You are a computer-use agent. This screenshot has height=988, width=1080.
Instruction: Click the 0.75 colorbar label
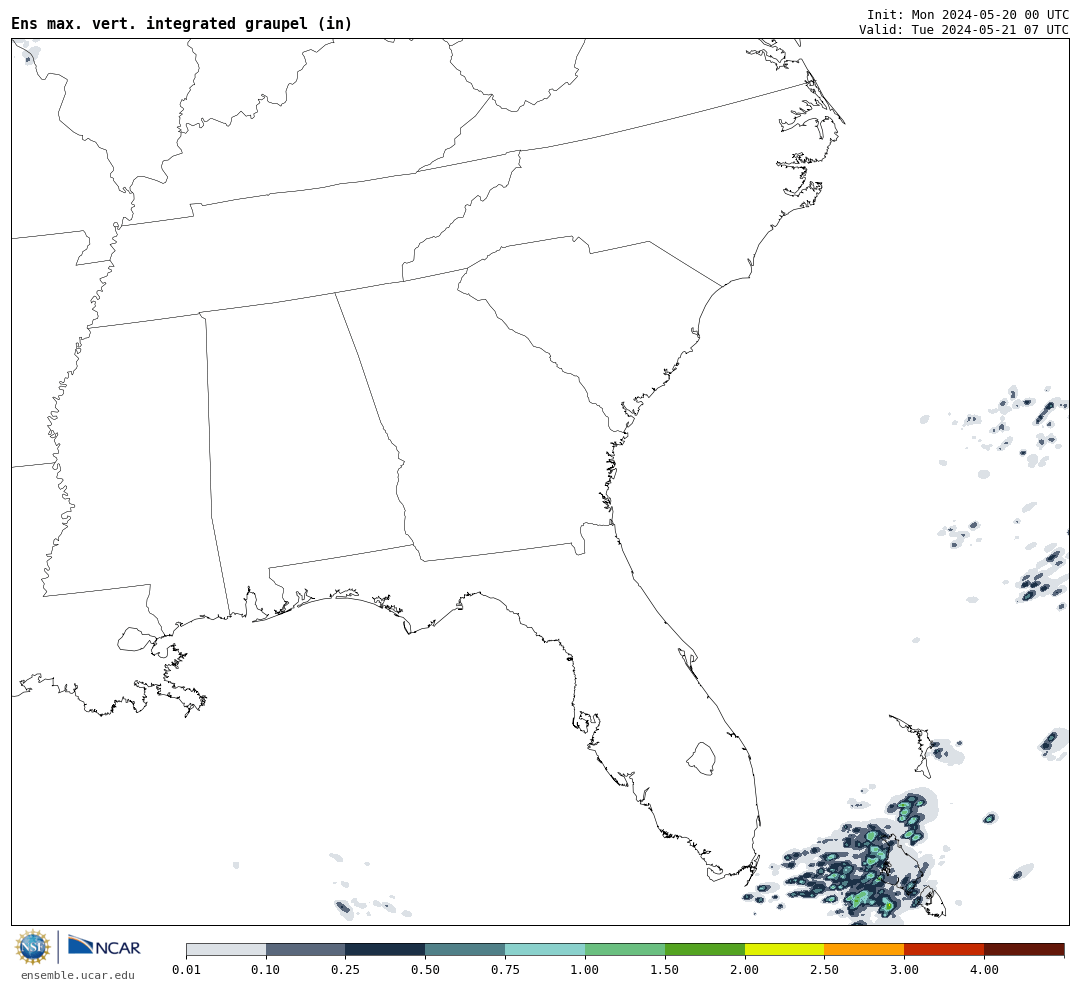[x=506, y=970]
